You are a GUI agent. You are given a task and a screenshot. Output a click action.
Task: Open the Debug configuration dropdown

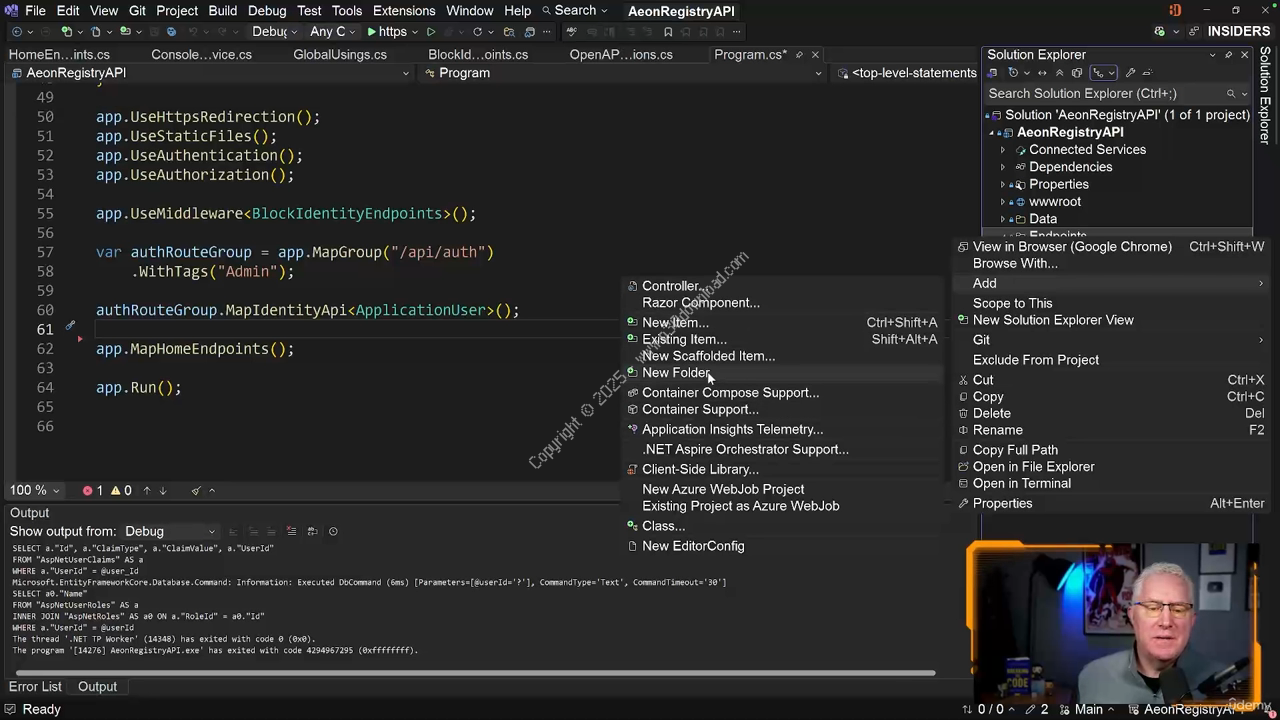(x=274, y=32)
